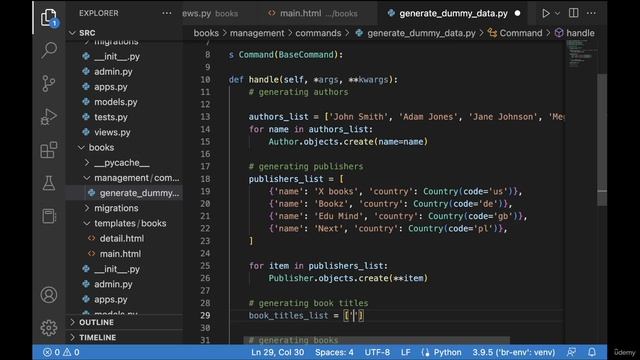Open the run options dropdown arrow
This screenshot has height=360, width=640.
[557, 13]
